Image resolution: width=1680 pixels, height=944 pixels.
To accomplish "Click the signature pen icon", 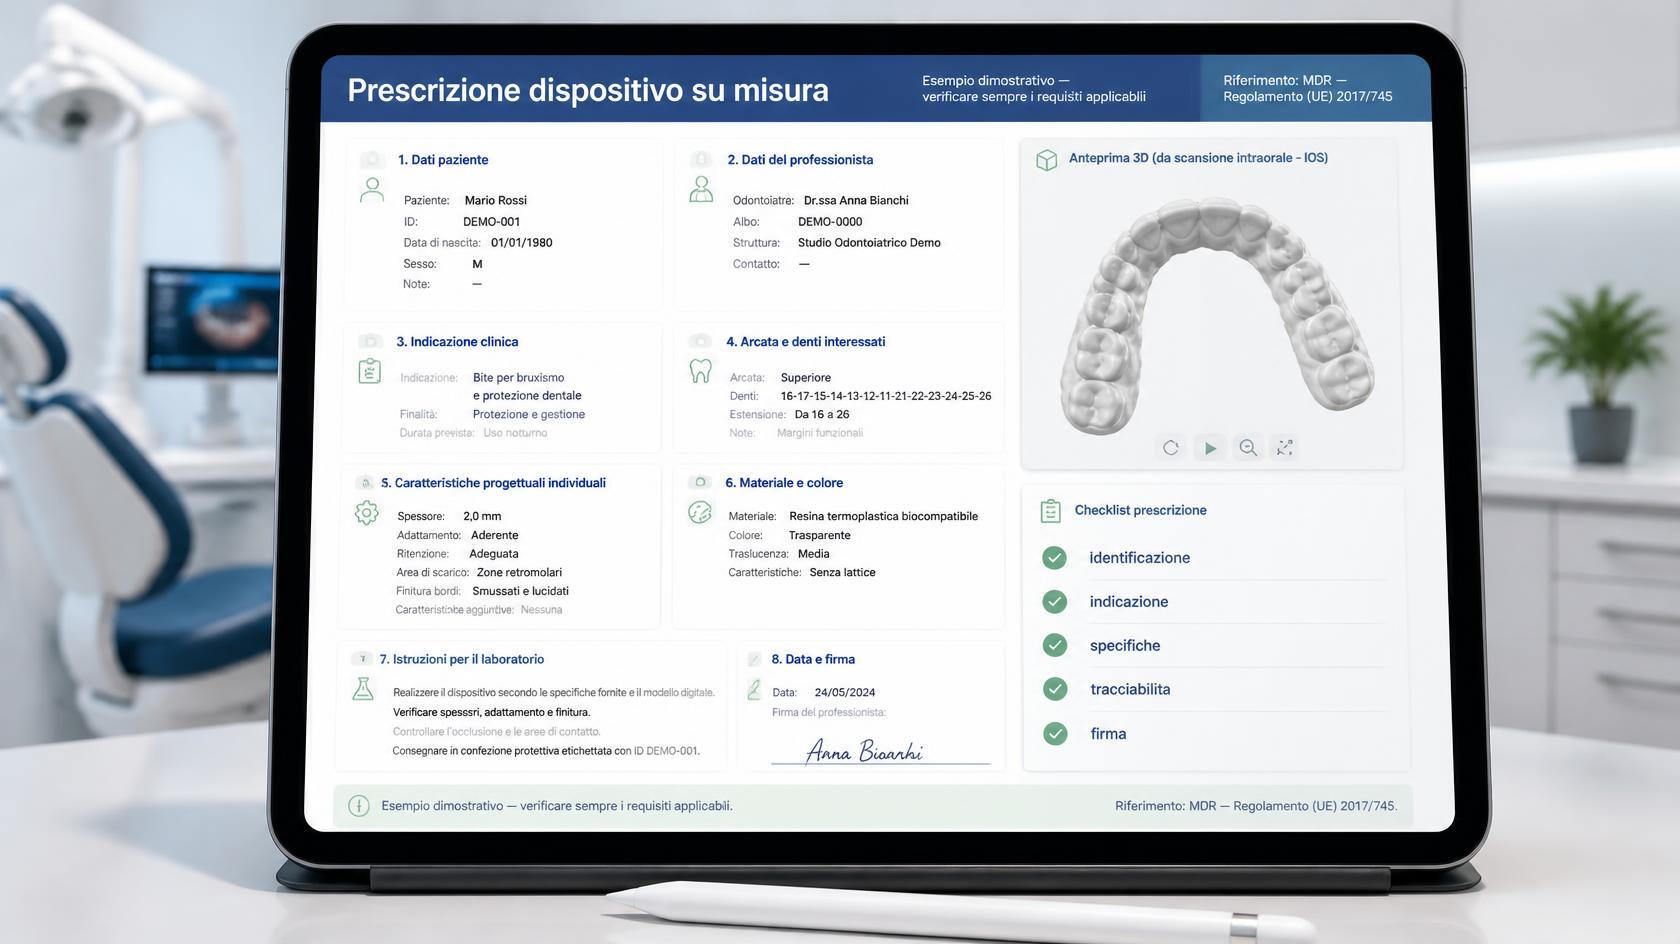I will pos(754,690).
